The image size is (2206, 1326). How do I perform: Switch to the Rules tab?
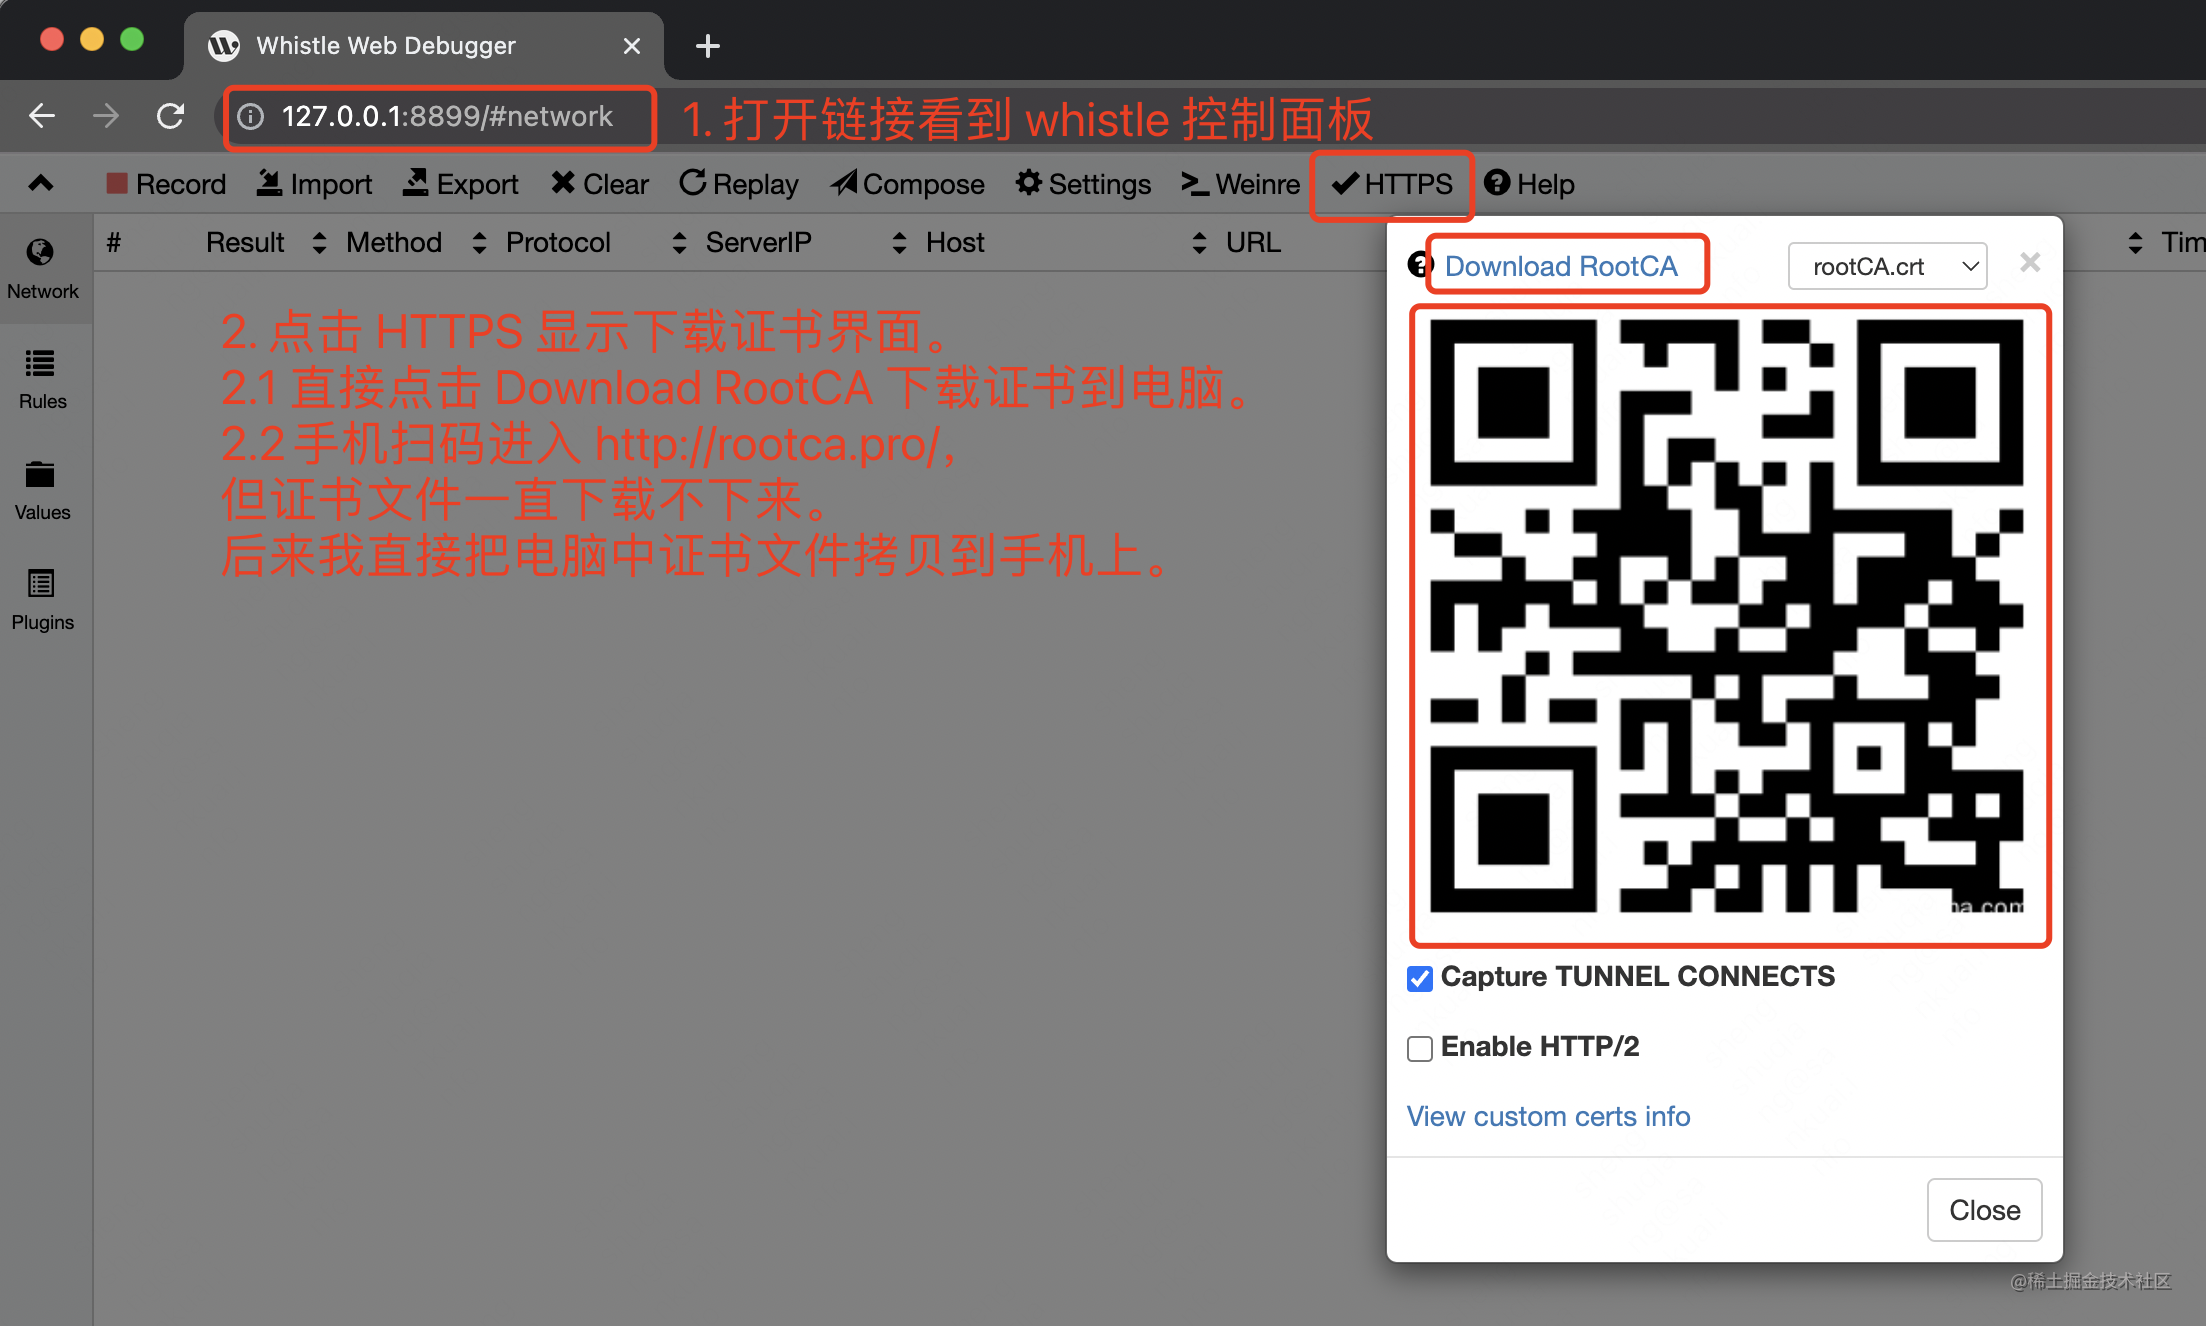coord(42,379)
